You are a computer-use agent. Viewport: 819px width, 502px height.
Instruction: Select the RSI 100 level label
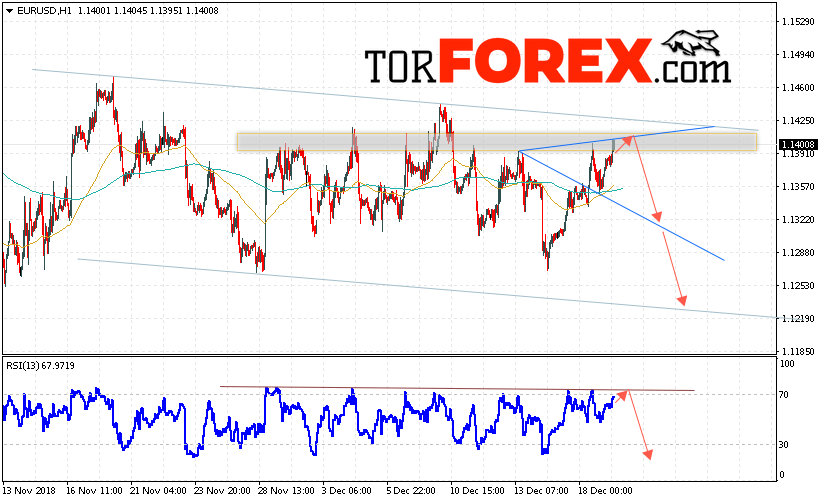point(787,364)
